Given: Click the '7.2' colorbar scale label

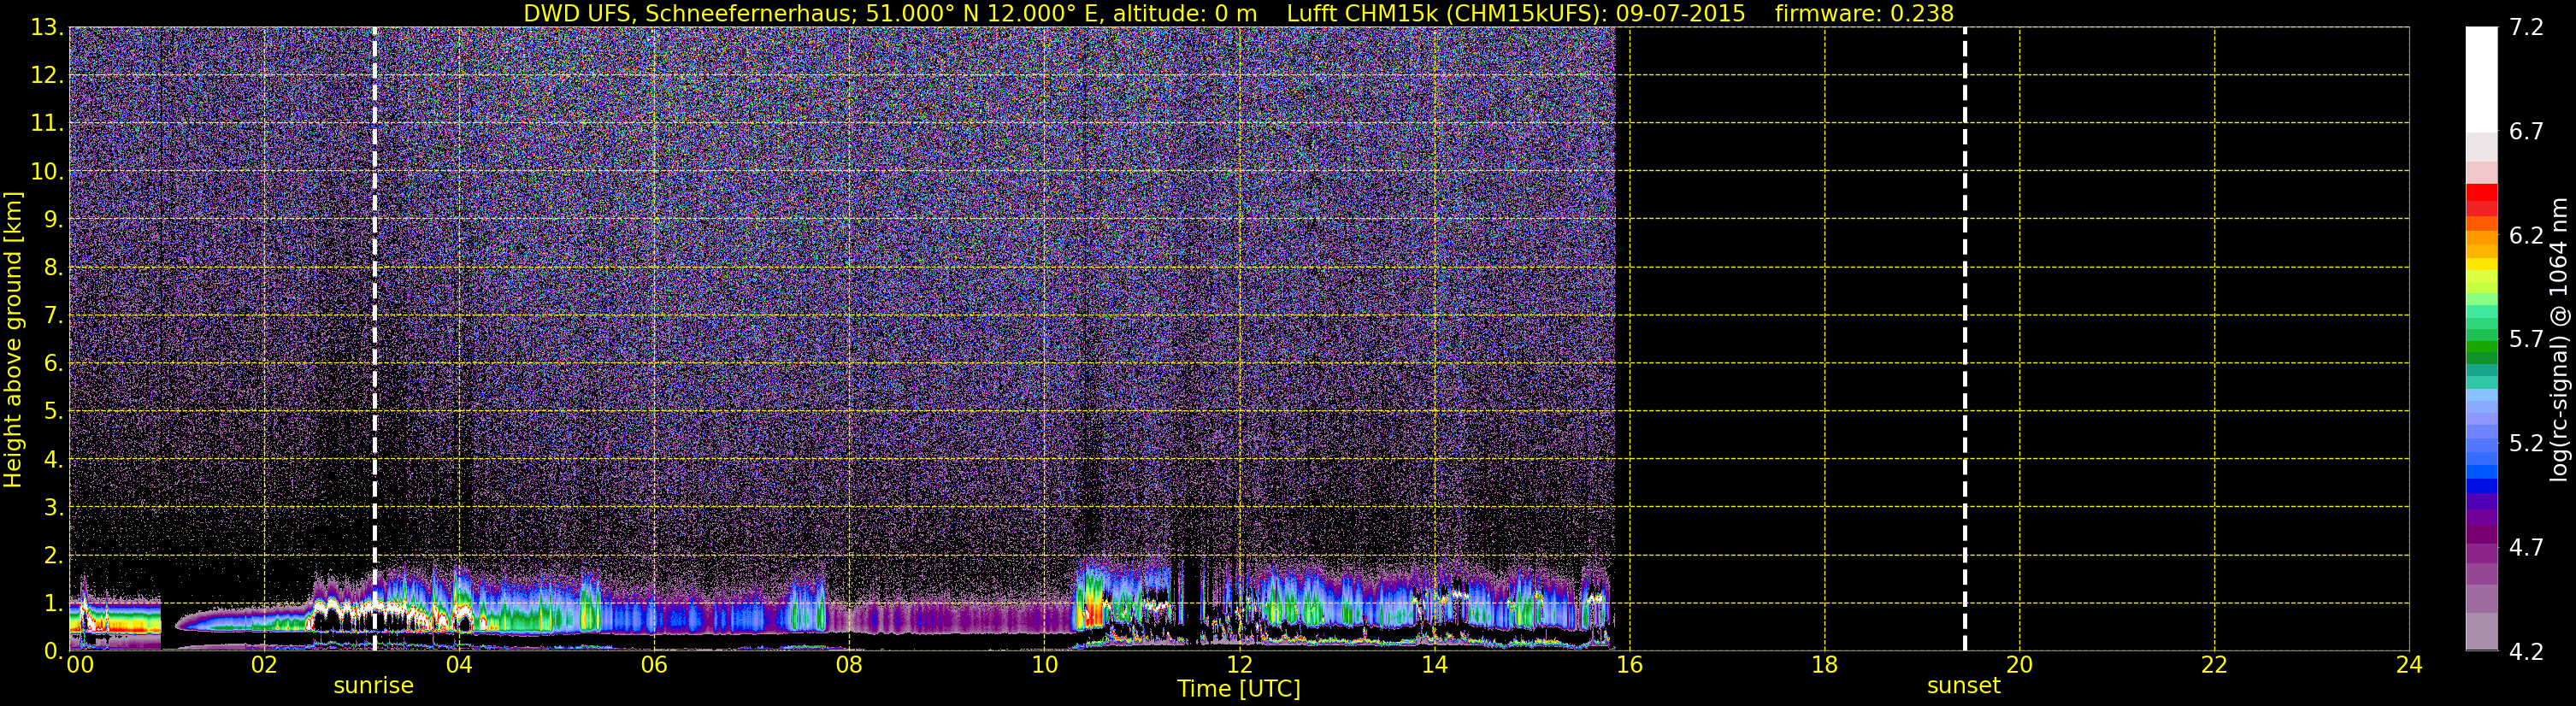Looking at the screenshot, I should 2526,27.
